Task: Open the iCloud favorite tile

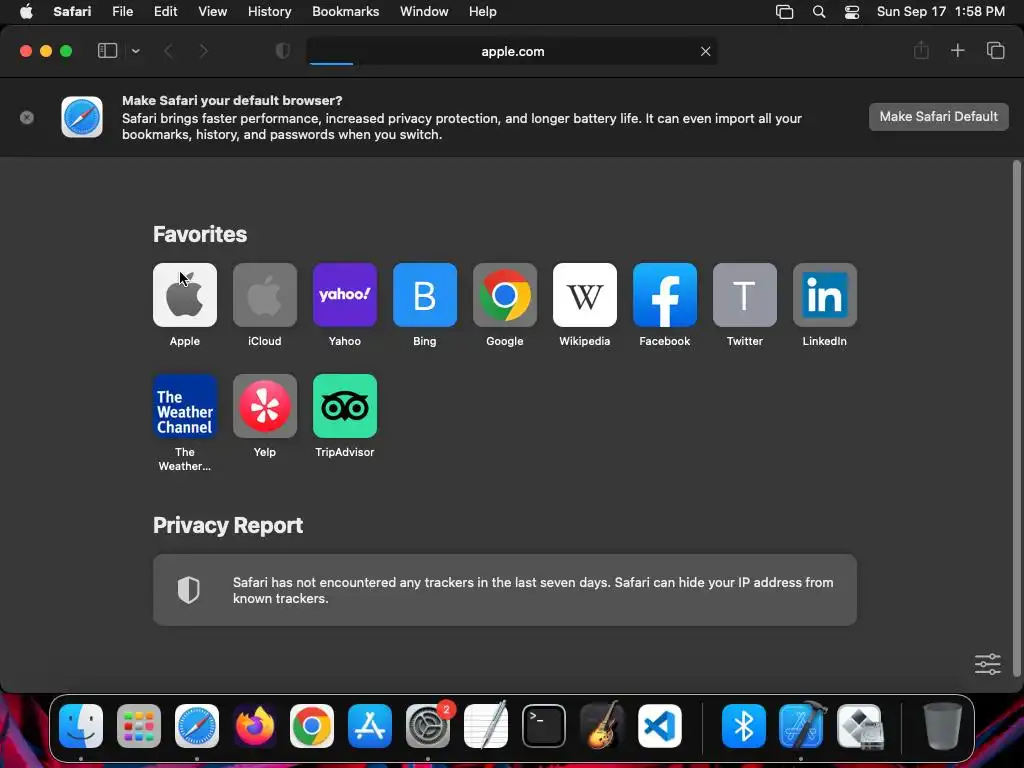Action: [x=264, y=295]
